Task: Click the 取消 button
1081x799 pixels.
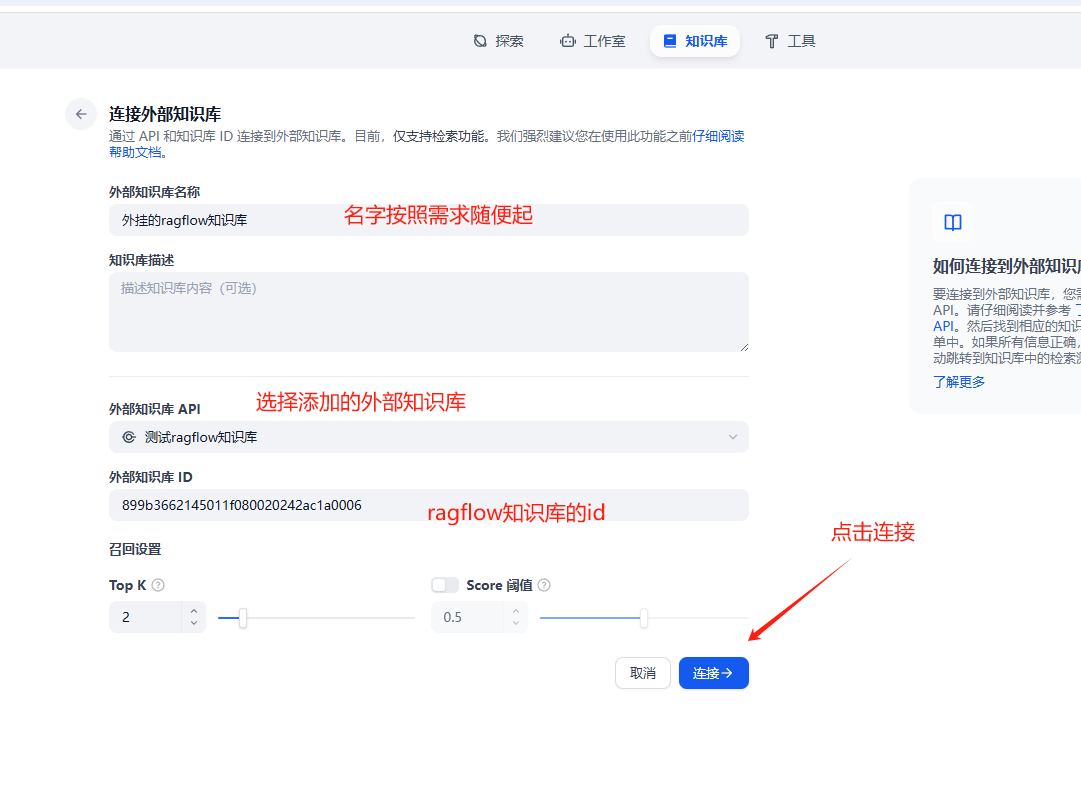Action: click(642, 673)
